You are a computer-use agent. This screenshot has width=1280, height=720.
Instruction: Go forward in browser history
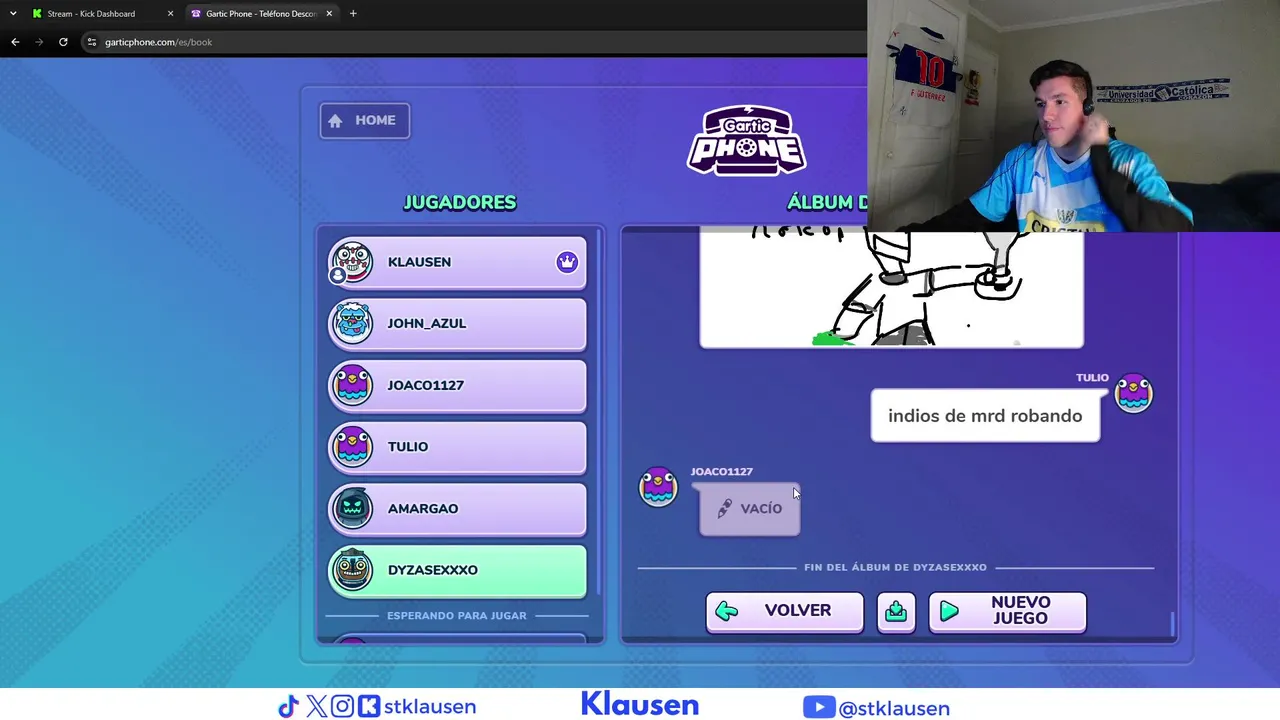39,42
